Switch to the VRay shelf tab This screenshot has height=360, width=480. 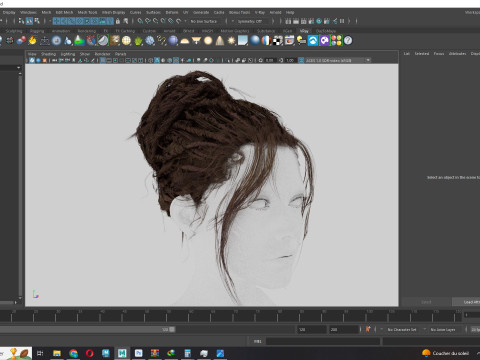(304, 31)
